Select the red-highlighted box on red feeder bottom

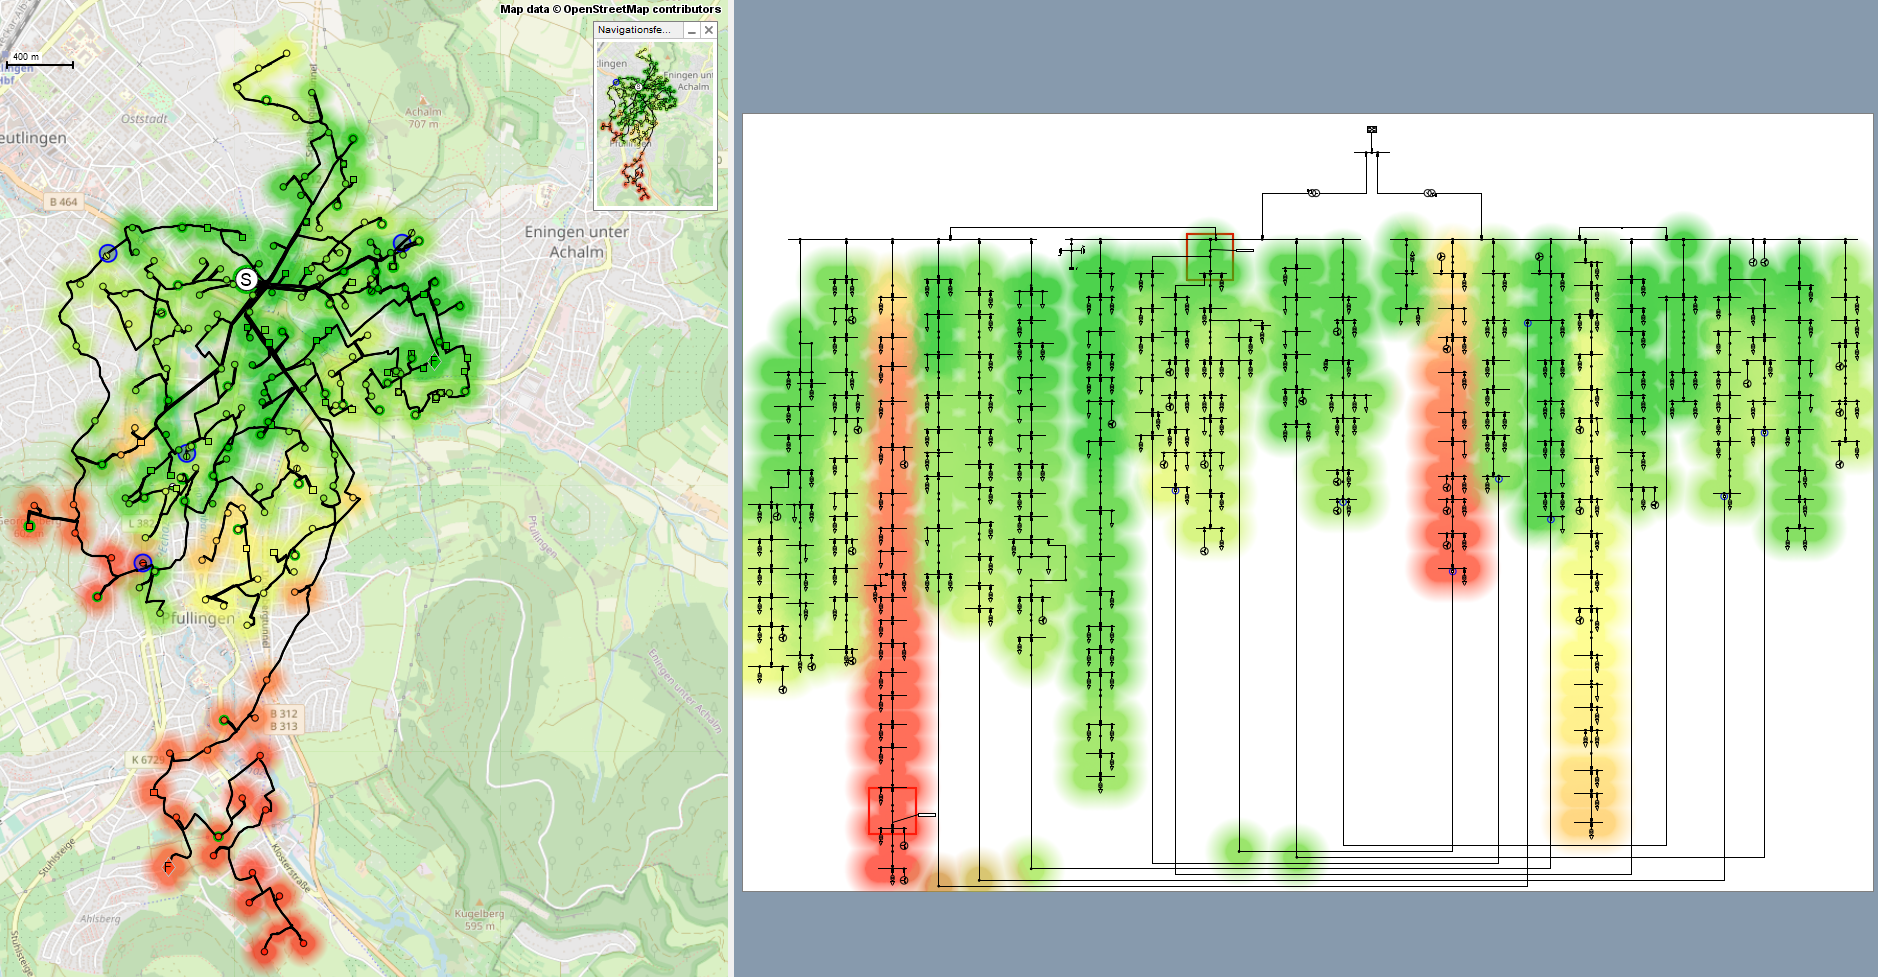[x=892, y=810]
